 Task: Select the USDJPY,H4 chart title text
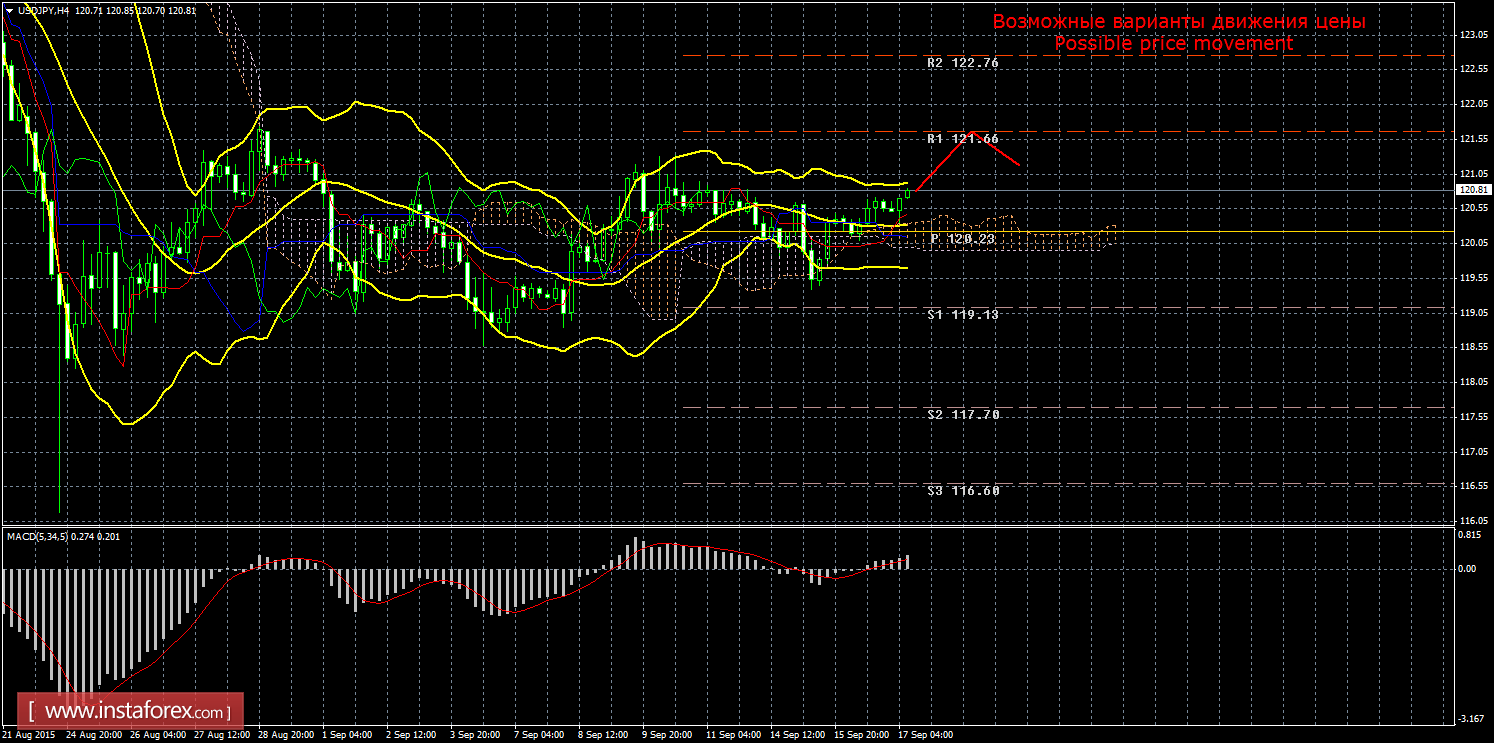click(x=43, y=9)
